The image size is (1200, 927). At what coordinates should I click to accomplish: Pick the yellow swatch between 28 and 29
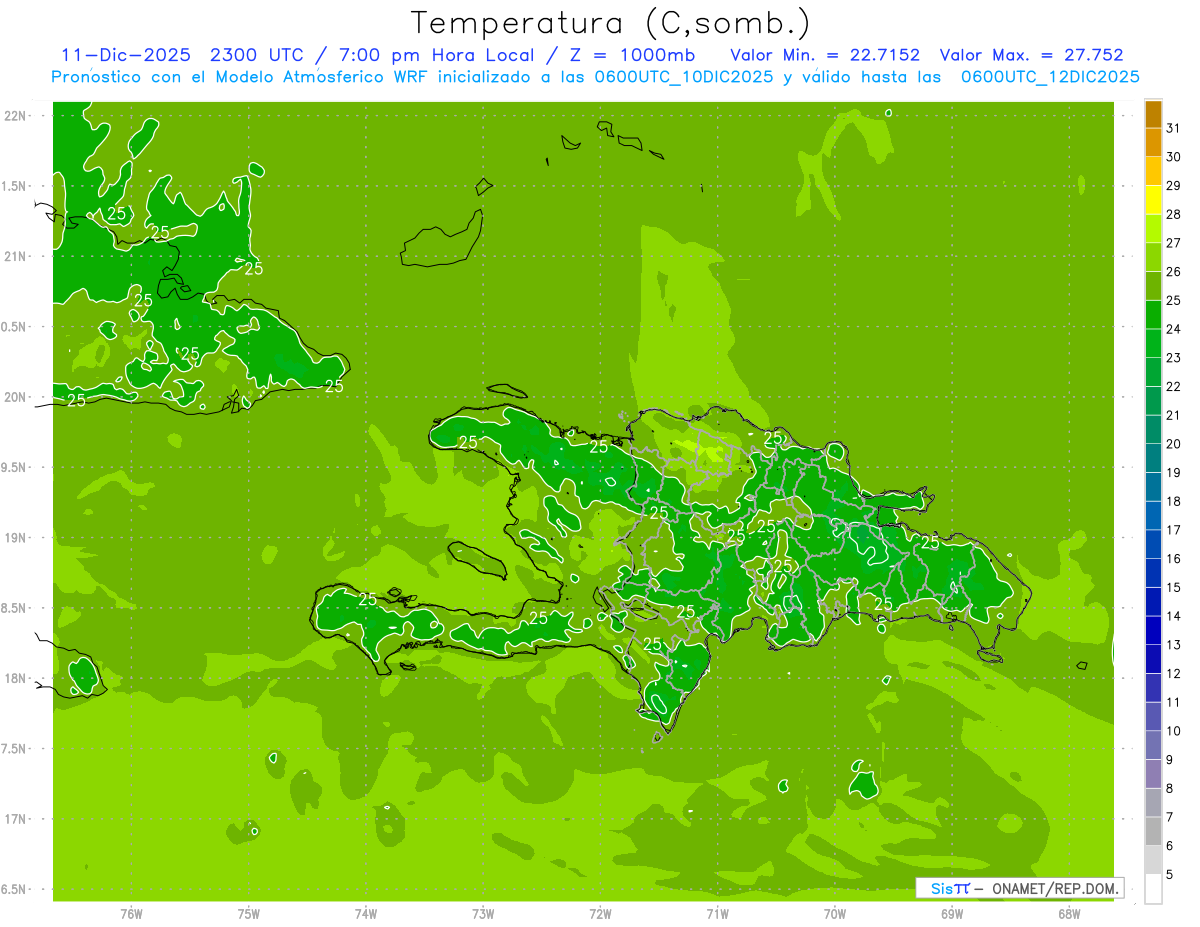[1153, 200]
